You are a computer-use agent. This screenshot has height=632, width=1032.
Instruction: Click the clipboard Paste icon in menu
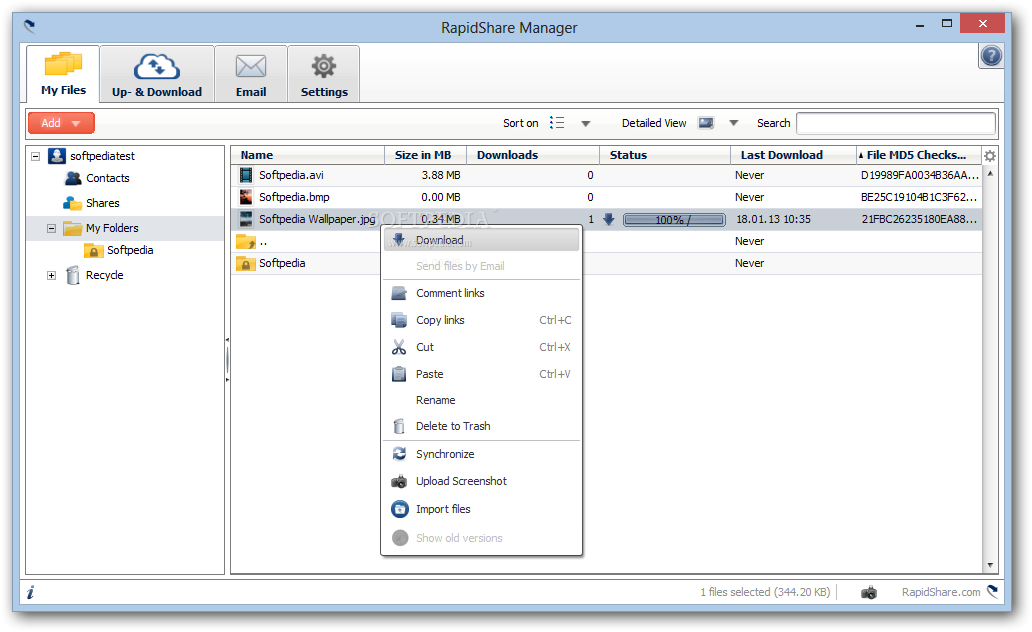click(399, 374)
